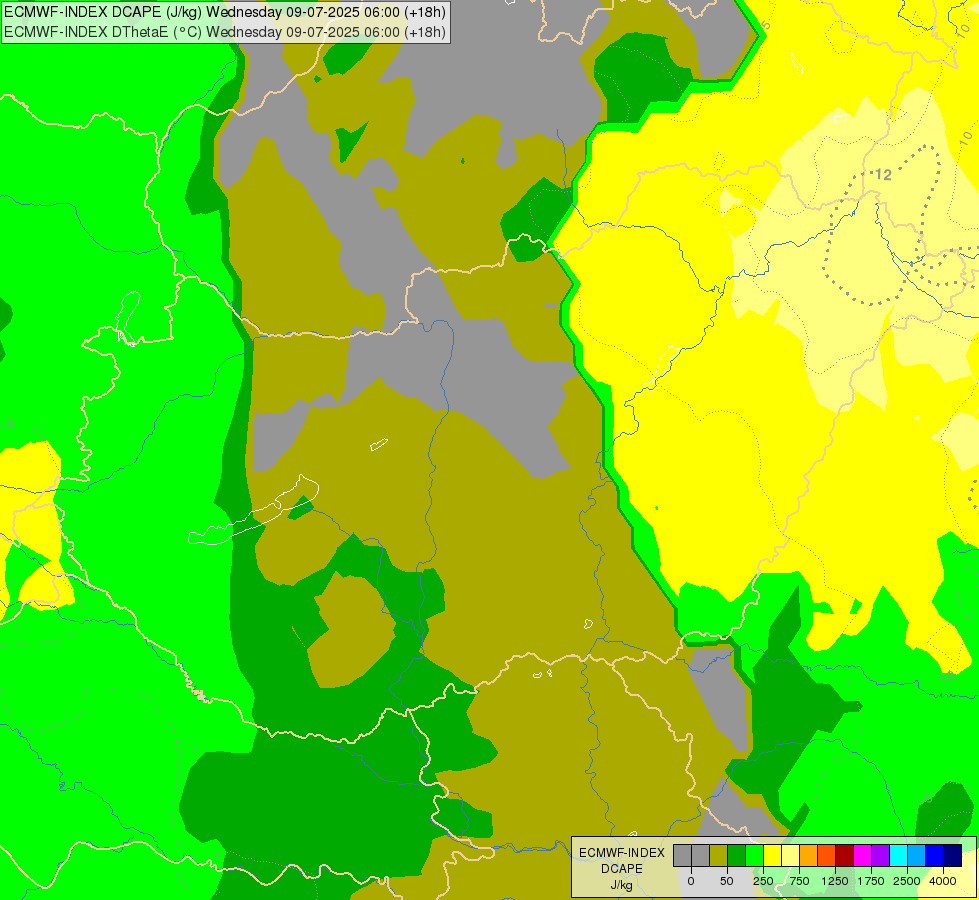Select the dark red legend swatch
Screen dimensions: 979x900
coord(845,856)
